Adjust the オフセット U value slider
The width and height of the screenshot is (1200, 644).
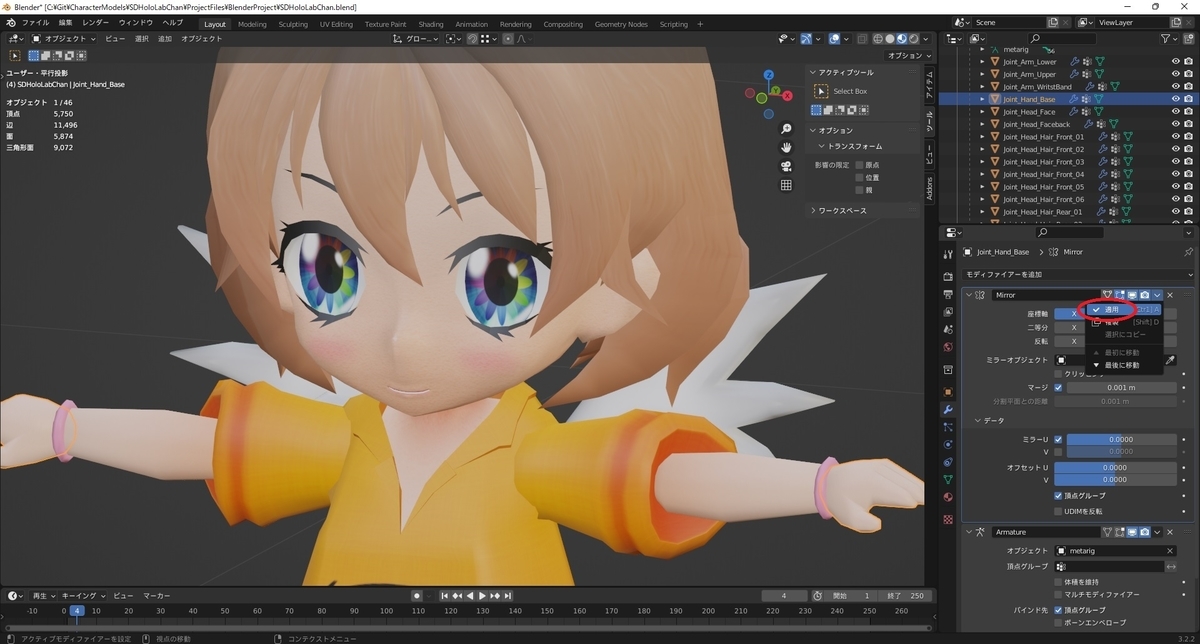coord(1116,467)
